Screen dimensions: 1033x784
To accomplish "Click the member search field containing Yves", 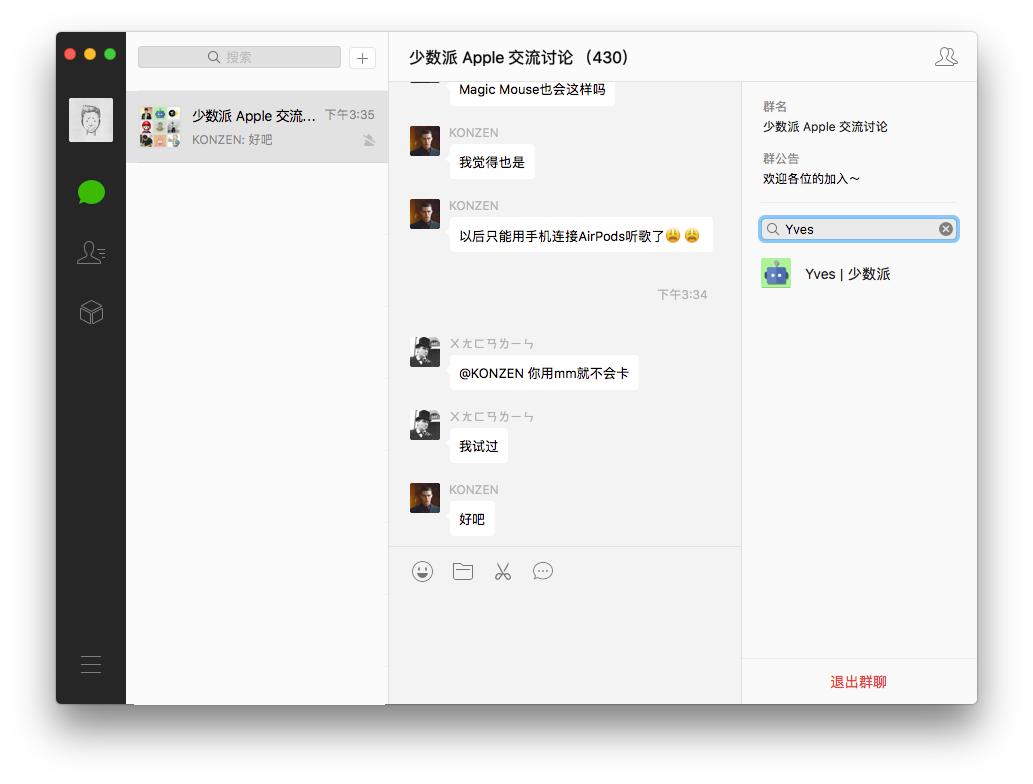I will pyautogui.click(x=858, y=229).
